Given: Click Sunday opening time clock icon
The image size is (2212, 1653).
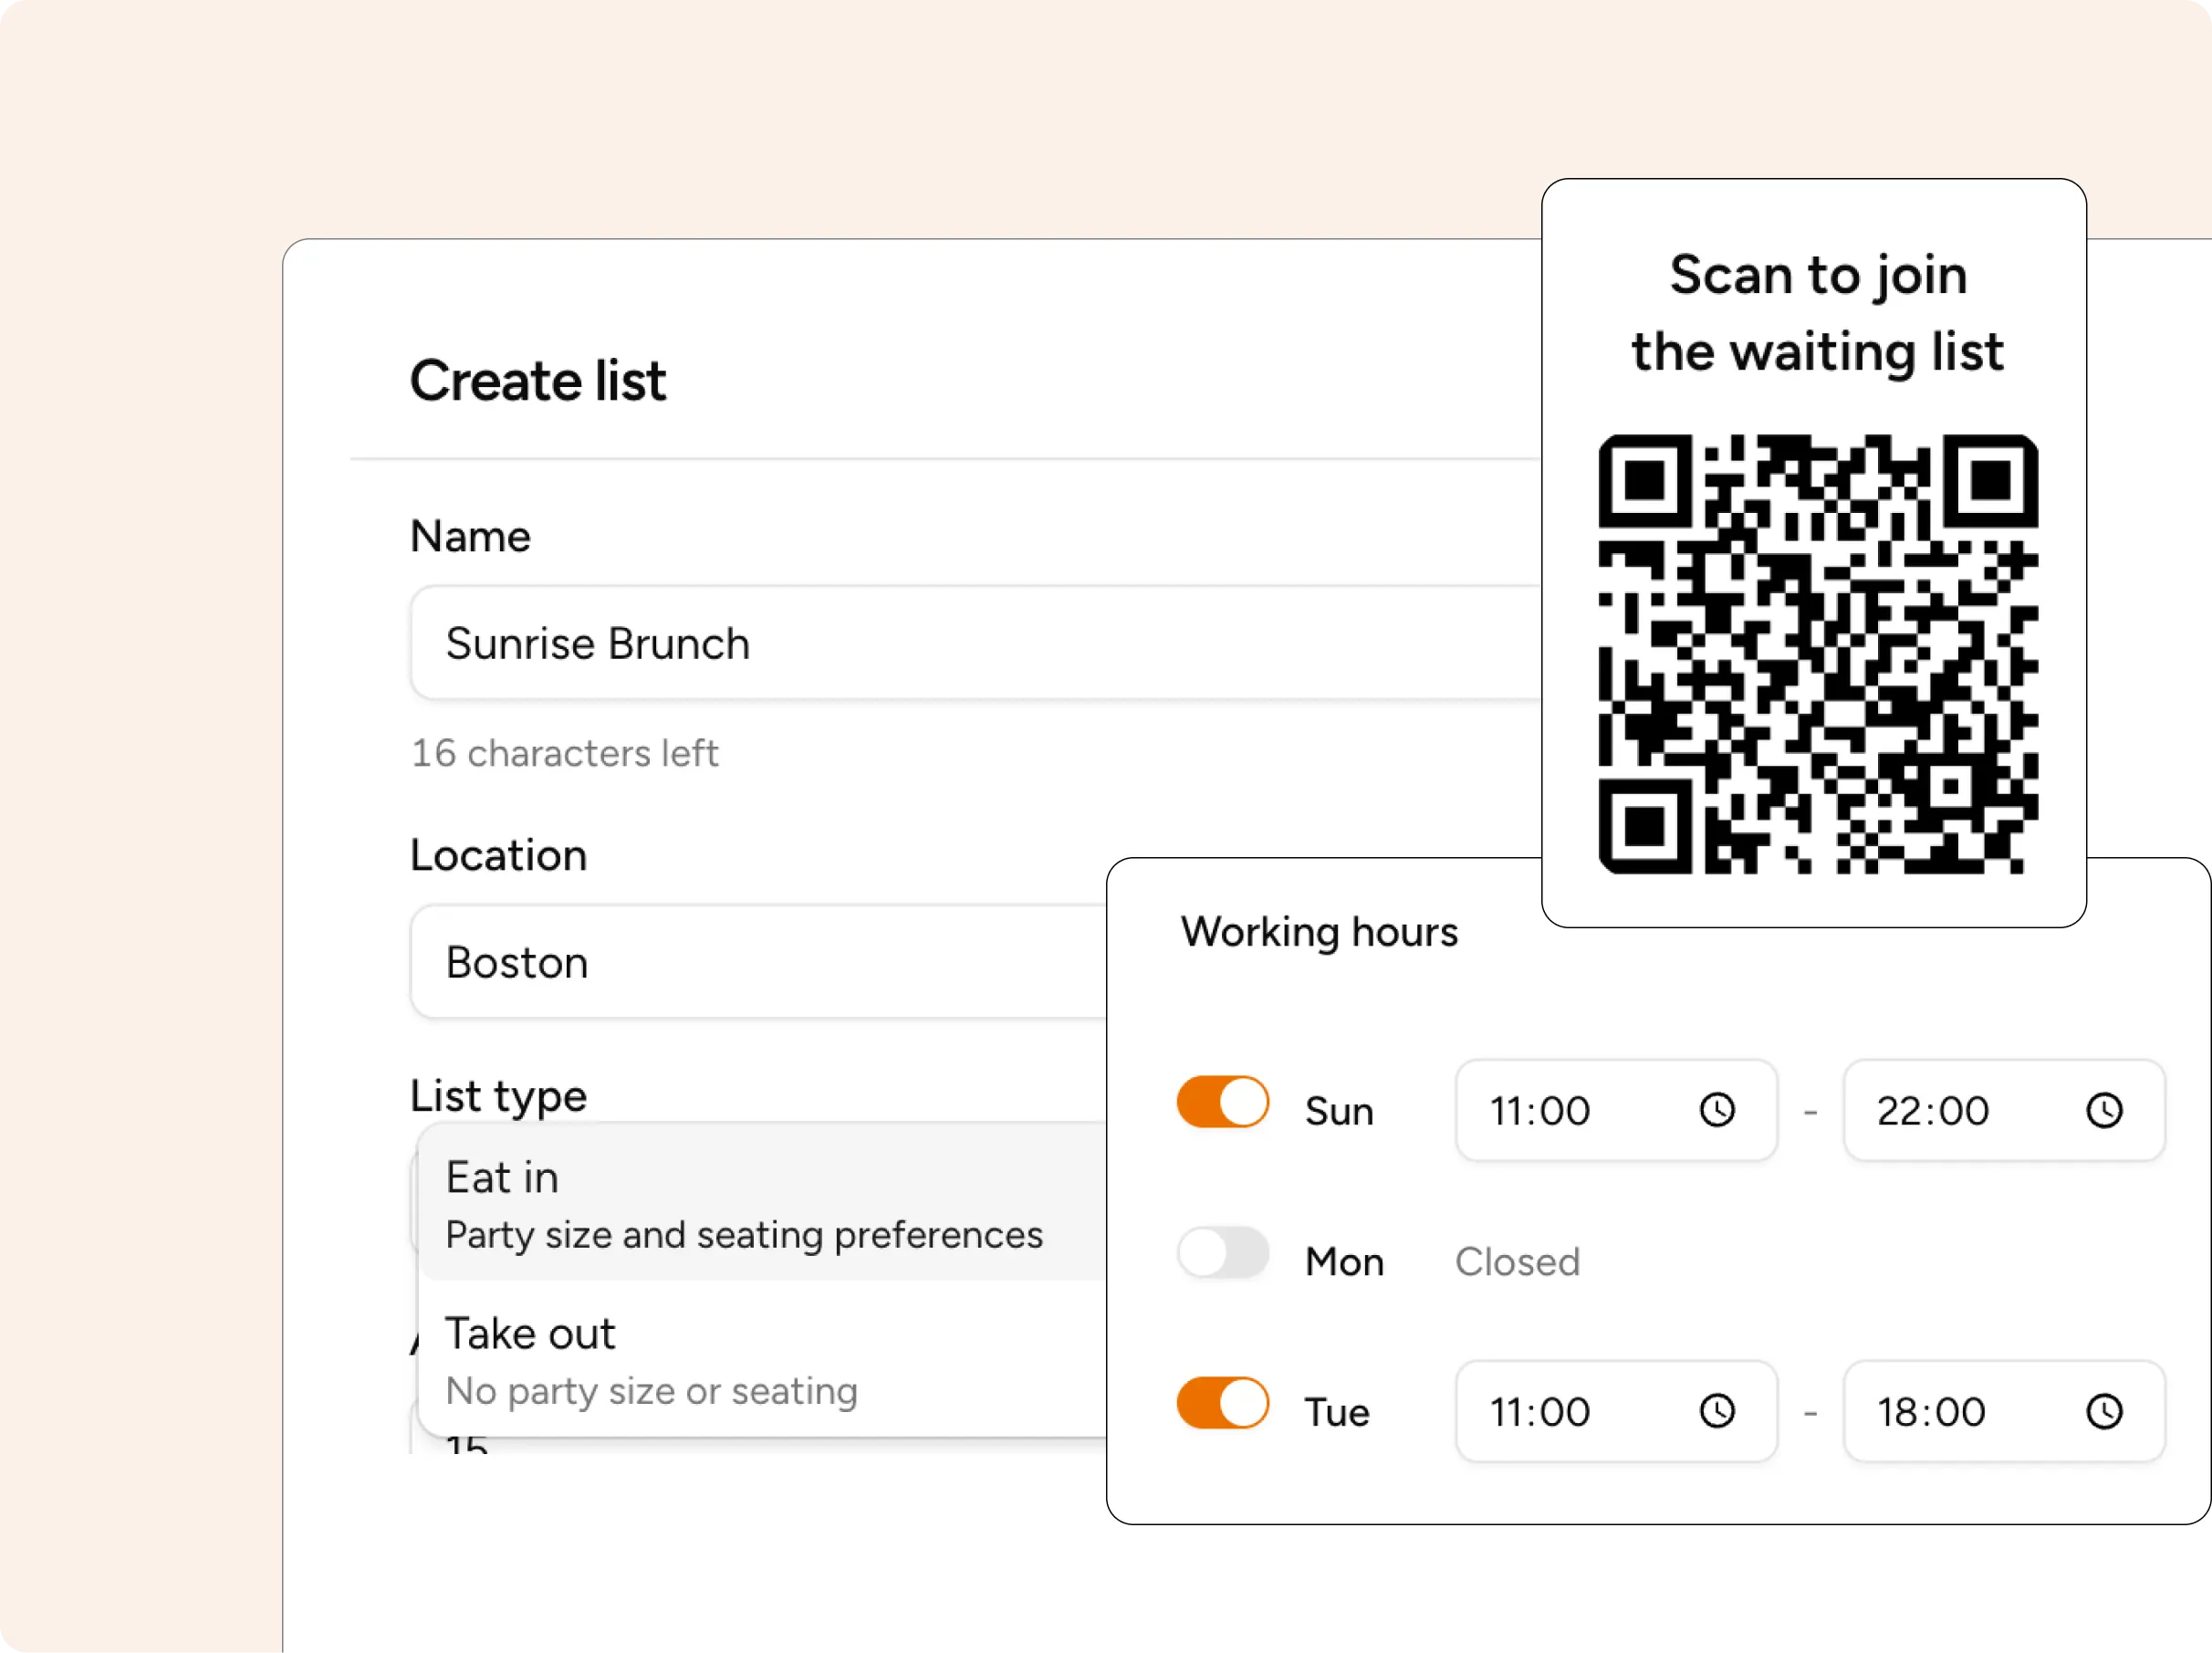Looking at the screenshot, I should (x=1717, y=1110).
